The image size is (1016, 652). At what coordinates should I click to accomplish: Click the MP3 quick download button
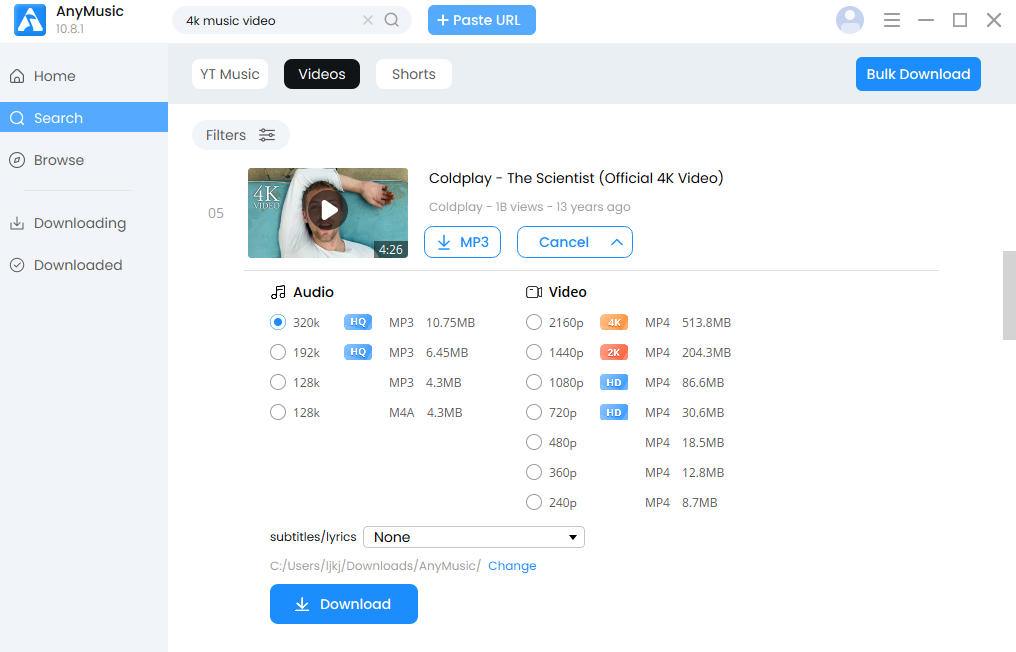[x=463, y=242]
